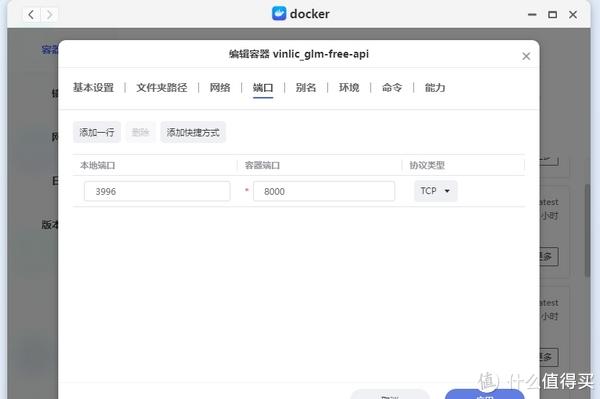Switch to the 环境 tab
This screenshot has width=600, height=399.
point(349,88)
